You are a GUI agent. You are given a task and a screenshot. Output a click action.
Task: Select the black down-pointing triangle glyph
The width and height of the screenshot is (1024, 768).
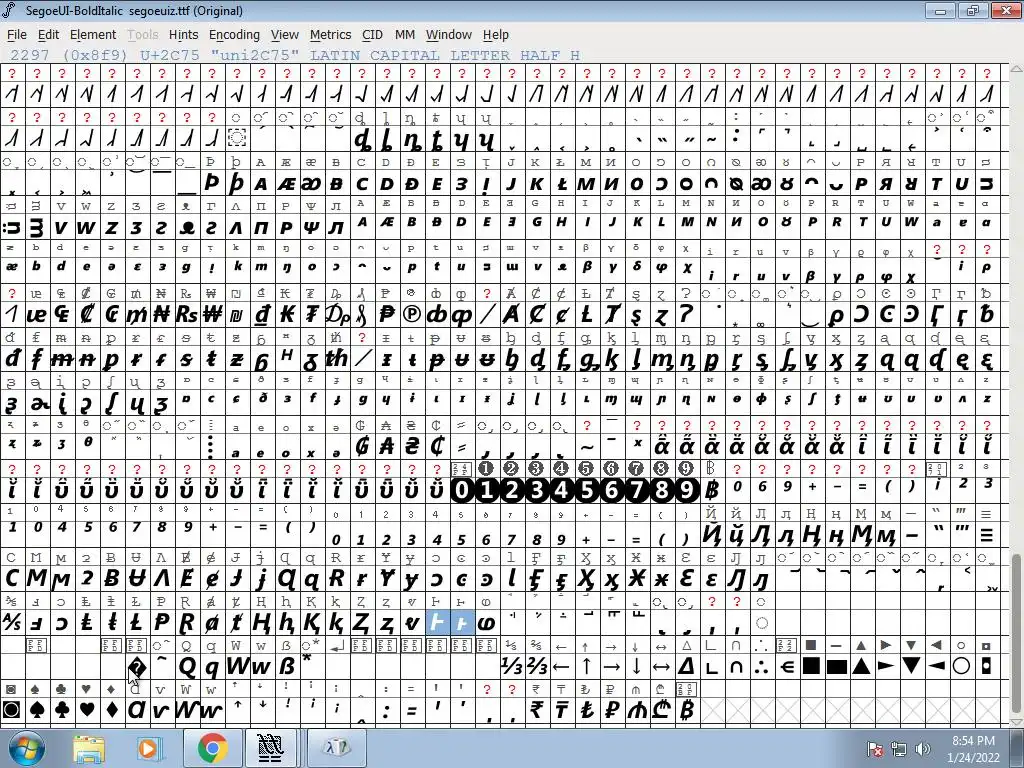912,666
